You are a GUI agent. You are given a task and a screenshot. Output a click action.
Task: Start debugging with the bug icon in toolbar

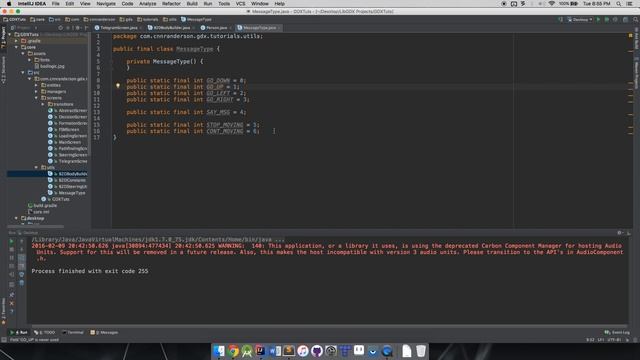(x=607, y=20)
